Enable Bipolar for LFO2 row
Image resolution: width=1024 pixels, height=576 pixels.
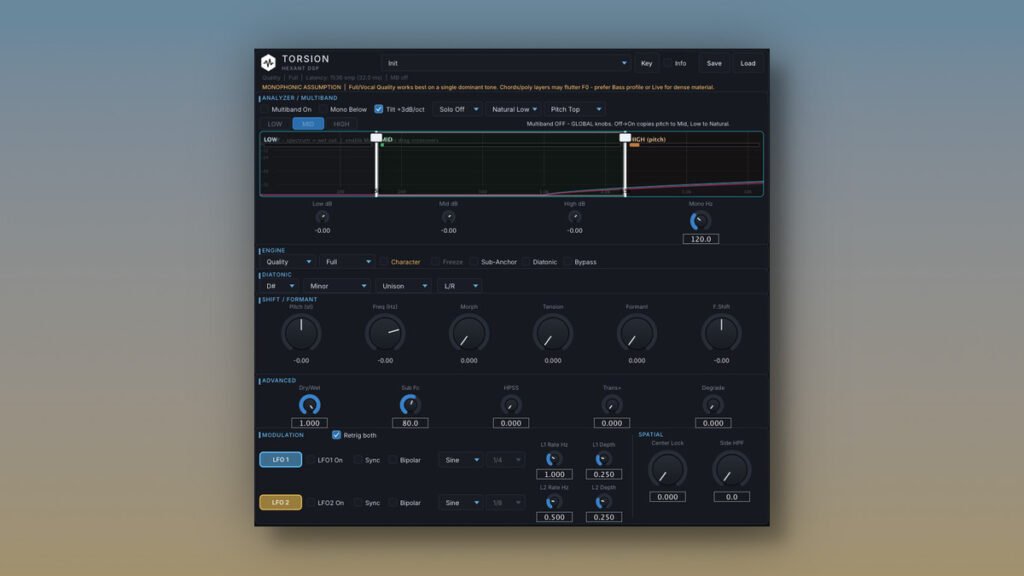click(x=392, y=503)
